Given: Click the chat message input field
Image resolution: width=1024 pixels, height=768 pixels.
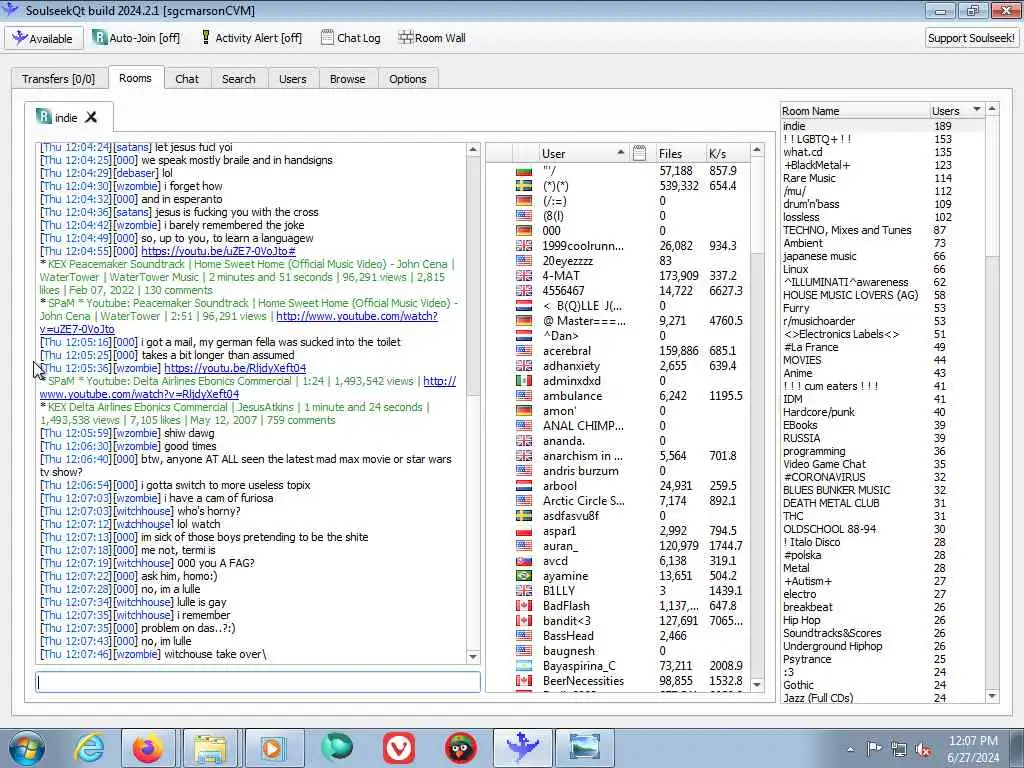Looking at the screenshot, I should point(258,682).
